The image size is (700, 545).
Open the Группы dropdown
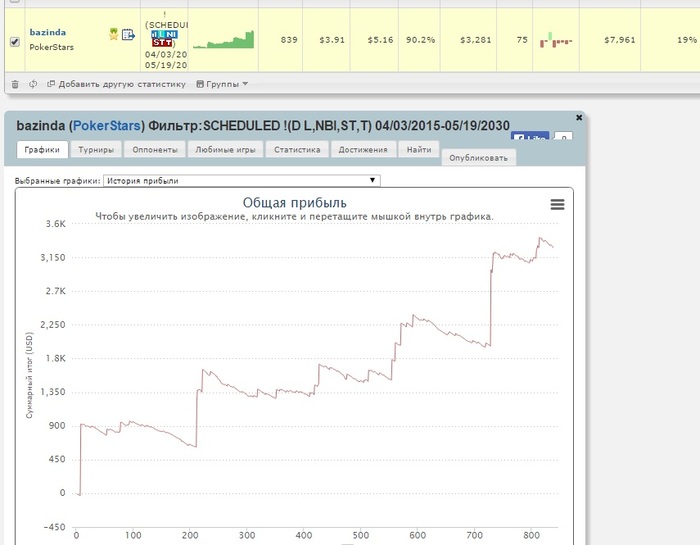point(222,84)
